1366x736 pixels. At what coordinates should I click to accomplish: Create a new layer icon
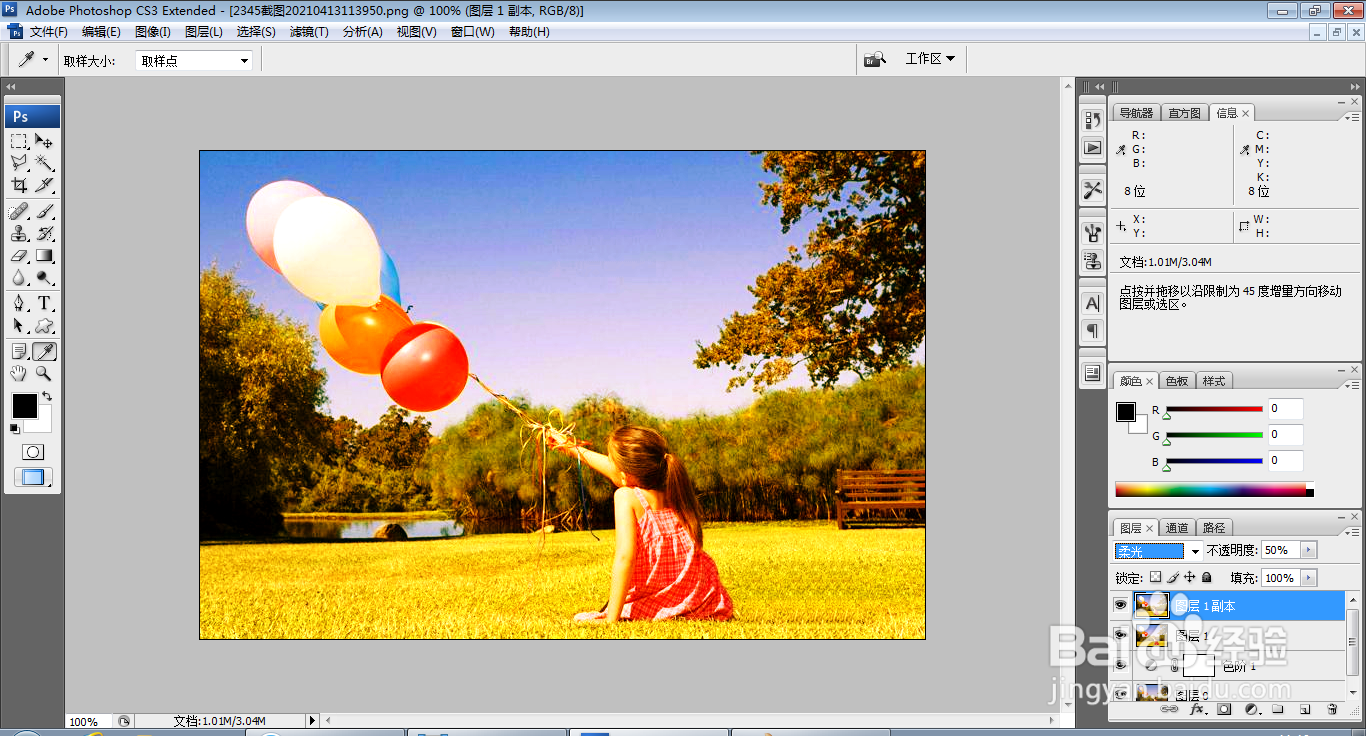click(1305, 709)
